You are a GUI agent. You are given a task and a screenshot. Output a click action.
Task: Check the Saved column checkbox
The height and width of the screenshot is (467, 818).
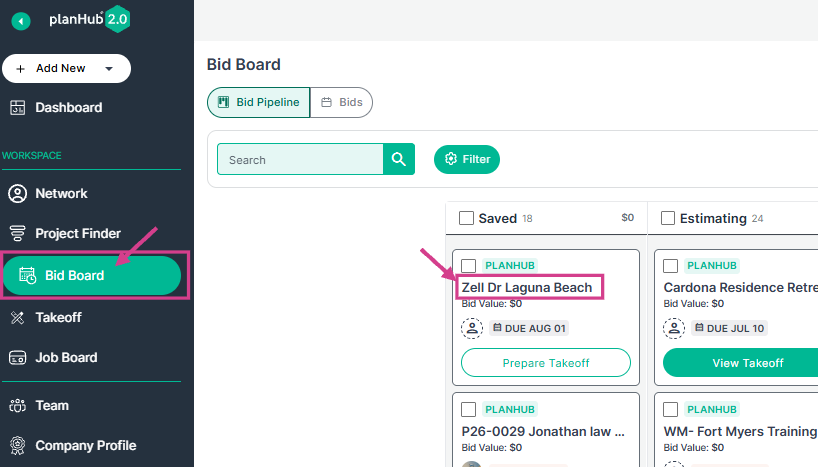coord(466,218)
